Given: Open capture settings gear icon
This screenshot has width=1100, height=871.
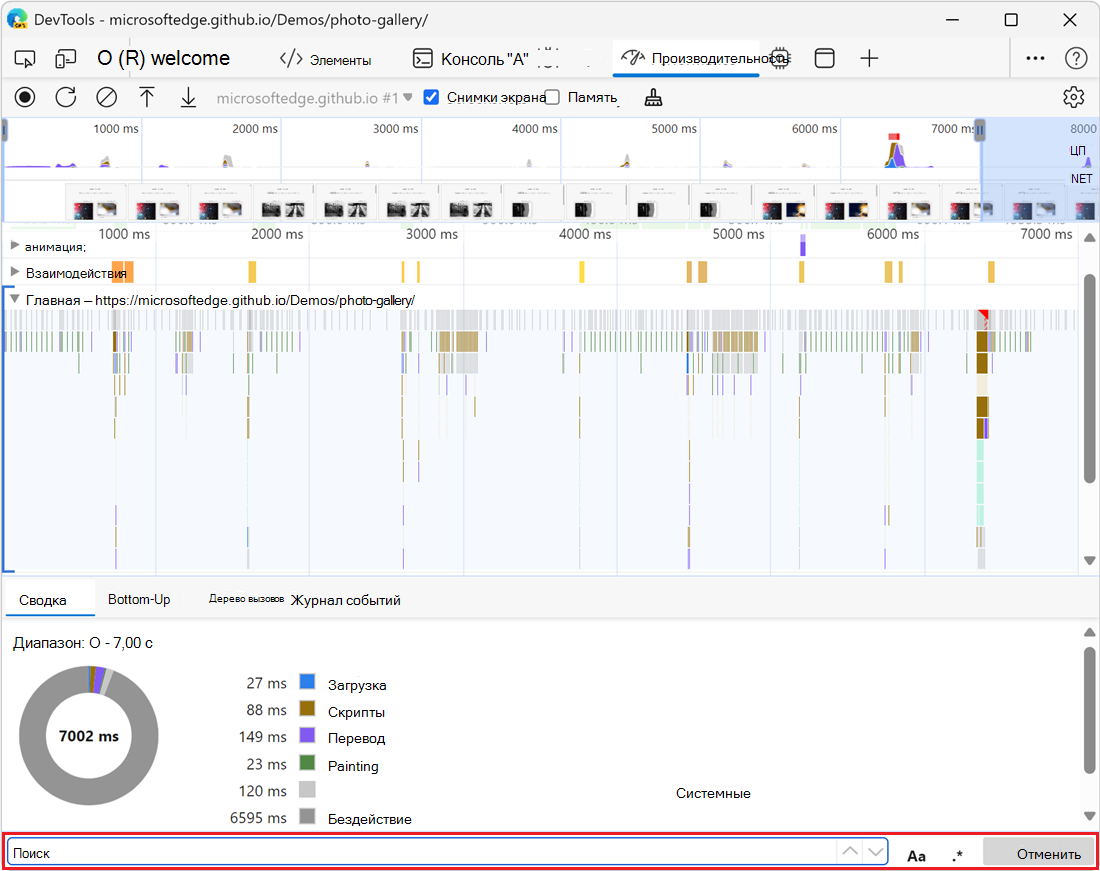Looking at the screenshot, I should coord(1073,97).
